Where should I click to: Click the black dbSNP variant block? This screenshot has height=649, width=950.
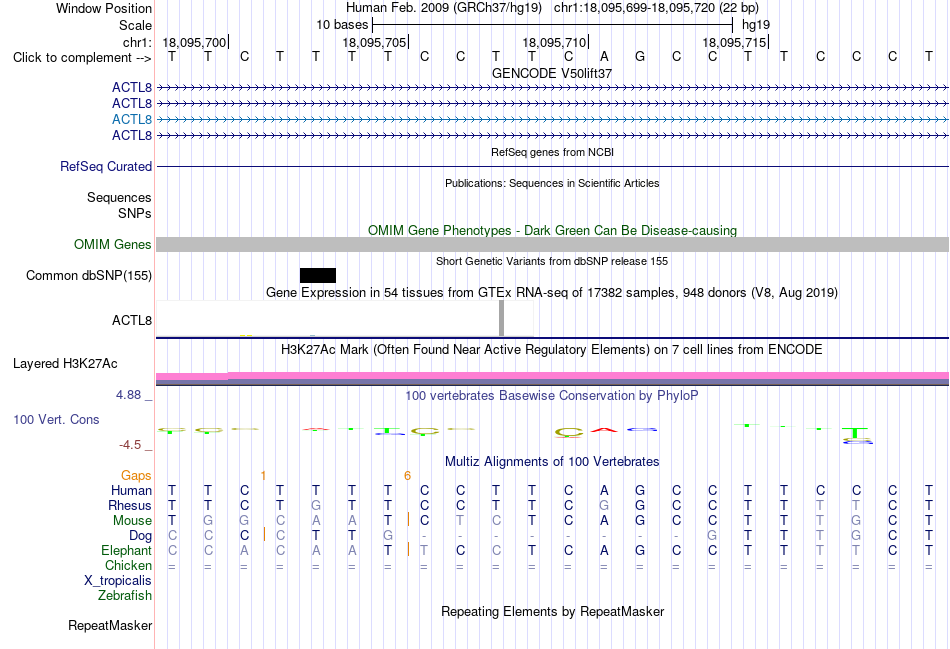[x=317, y=276]
